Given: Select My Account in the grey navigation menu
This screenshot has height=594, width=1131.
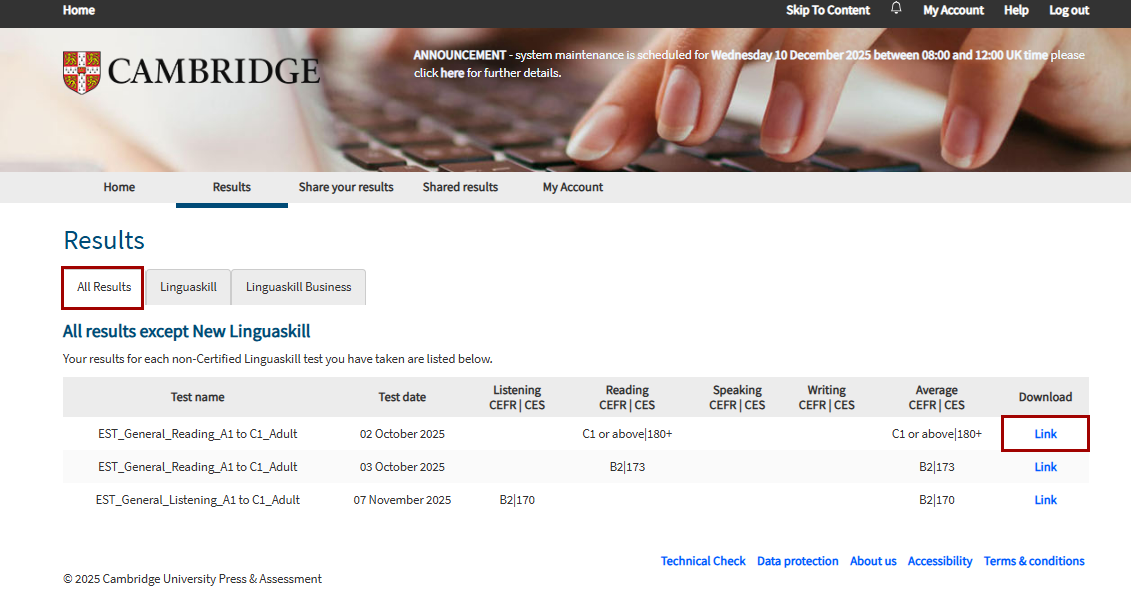Looking at the screenshot, I should pos(573,187).
